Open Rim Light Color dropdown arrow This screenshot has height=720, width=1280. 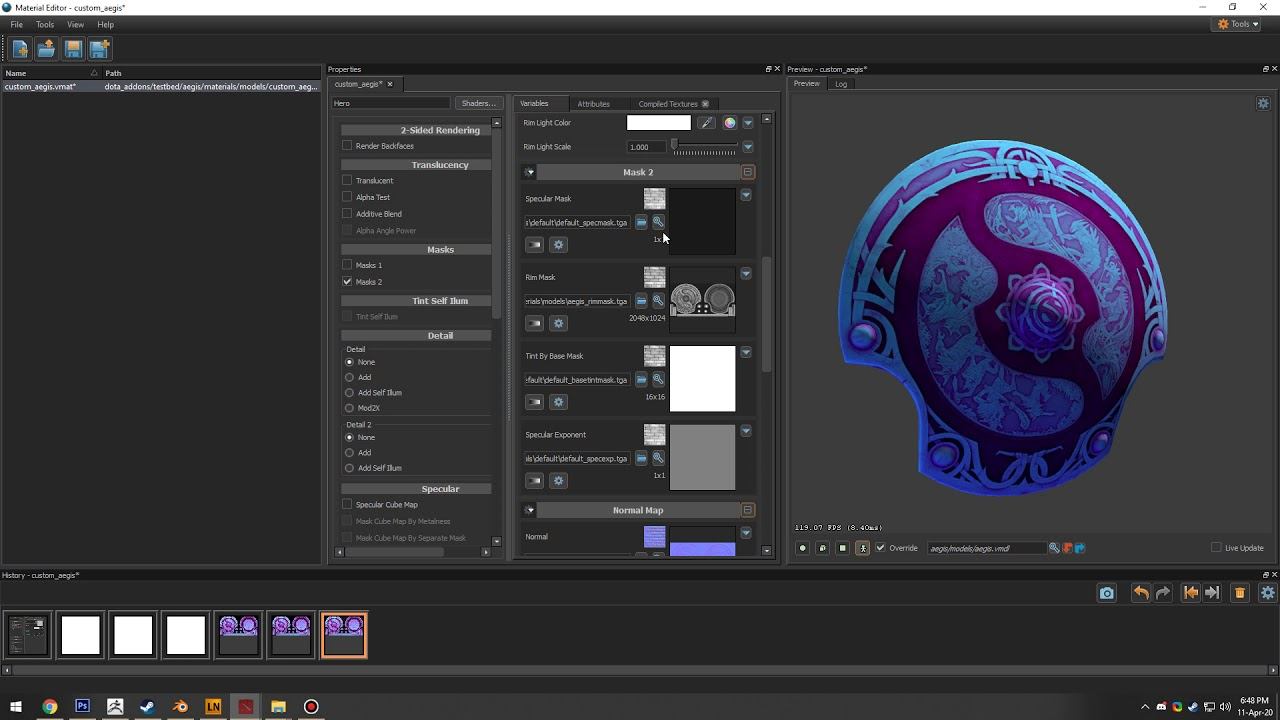pos(747,123)
